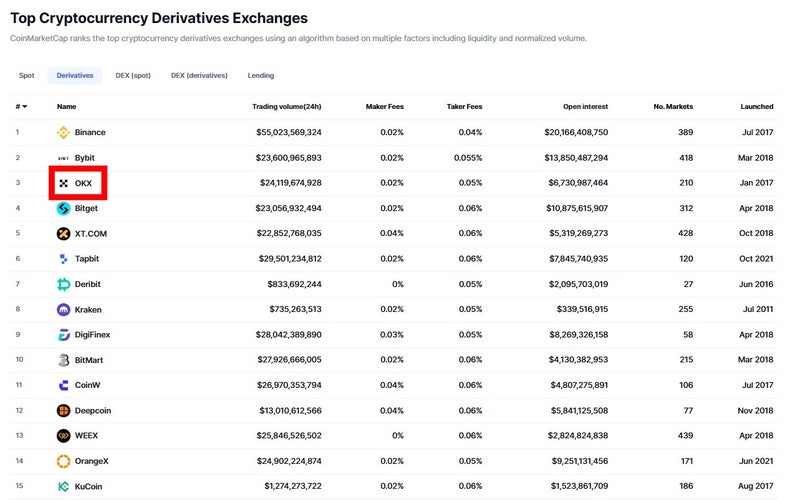Toggle rank sort arrow next to #
Screen dimensions: 800x500
pyautogui.click(x=24, y=107)
